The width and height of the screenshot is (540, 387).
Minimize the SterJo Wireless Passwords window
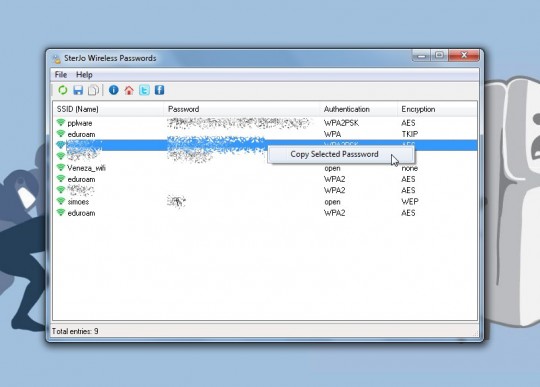coord(421,55)
